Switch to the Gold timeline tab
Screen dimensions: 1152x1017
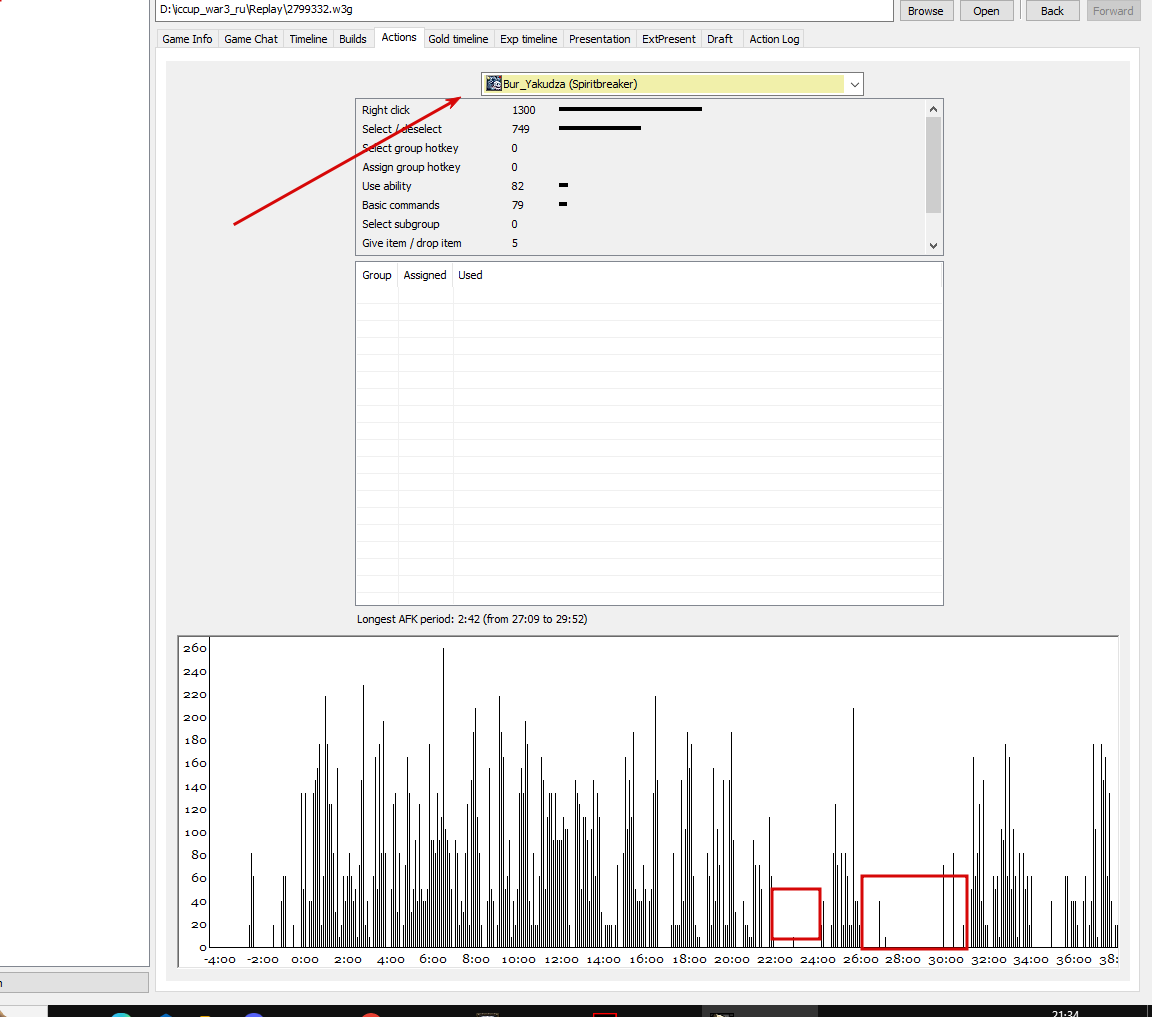pyautogui.click(x=458, y=39)
